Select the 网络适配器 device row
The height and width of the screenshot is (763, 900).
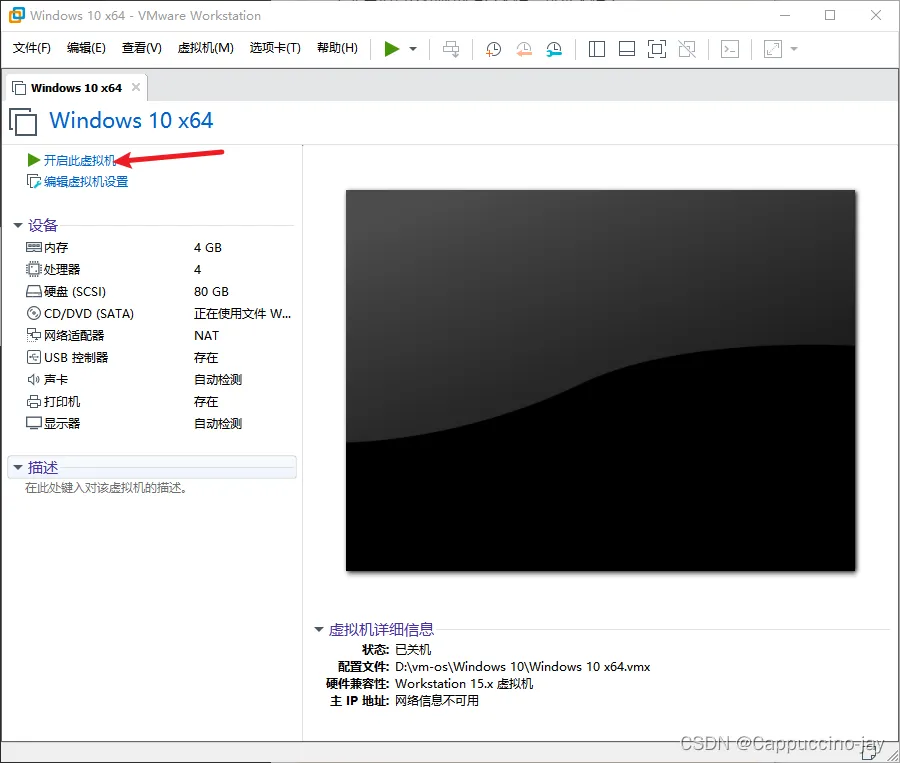pos(158,335)
